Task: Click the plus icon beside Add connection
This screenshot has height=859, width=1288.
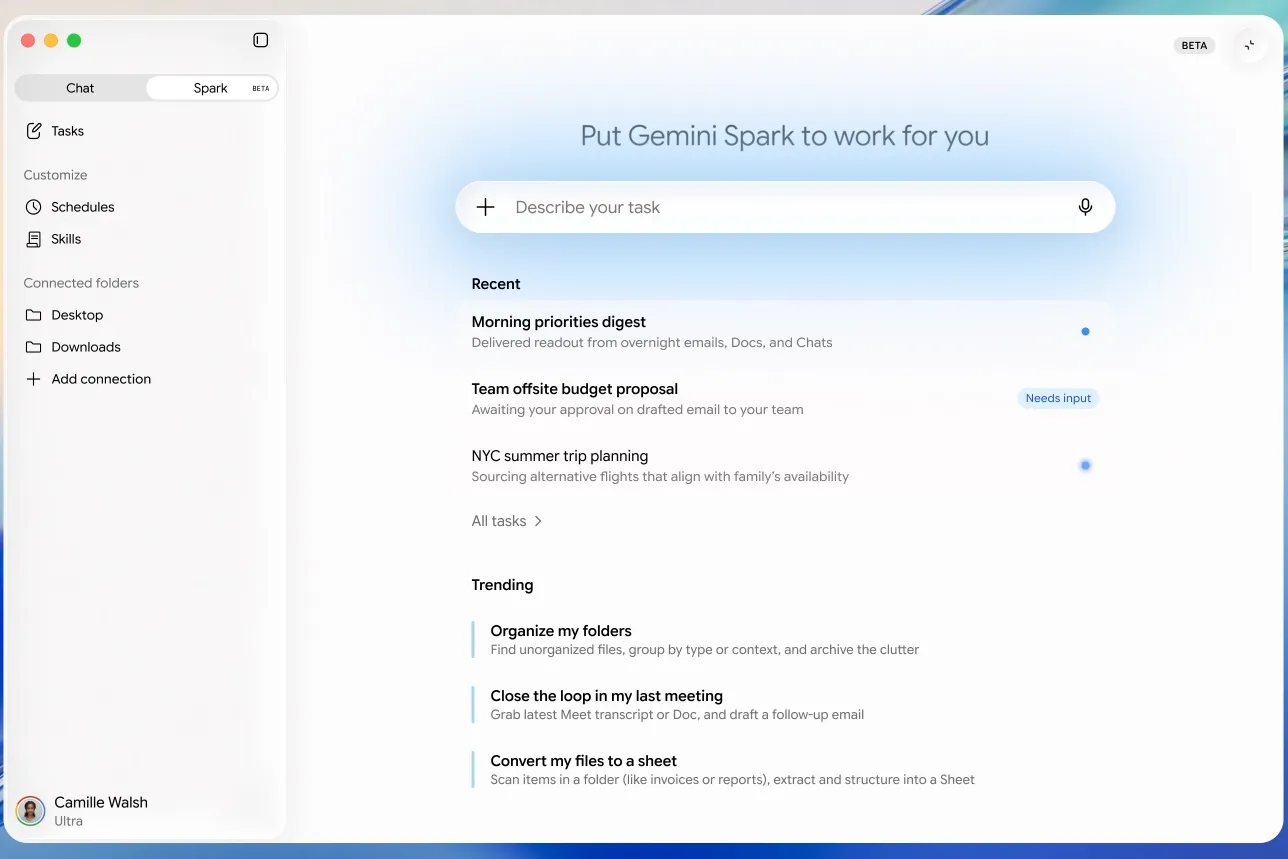Action: click(x=34, y=379)
